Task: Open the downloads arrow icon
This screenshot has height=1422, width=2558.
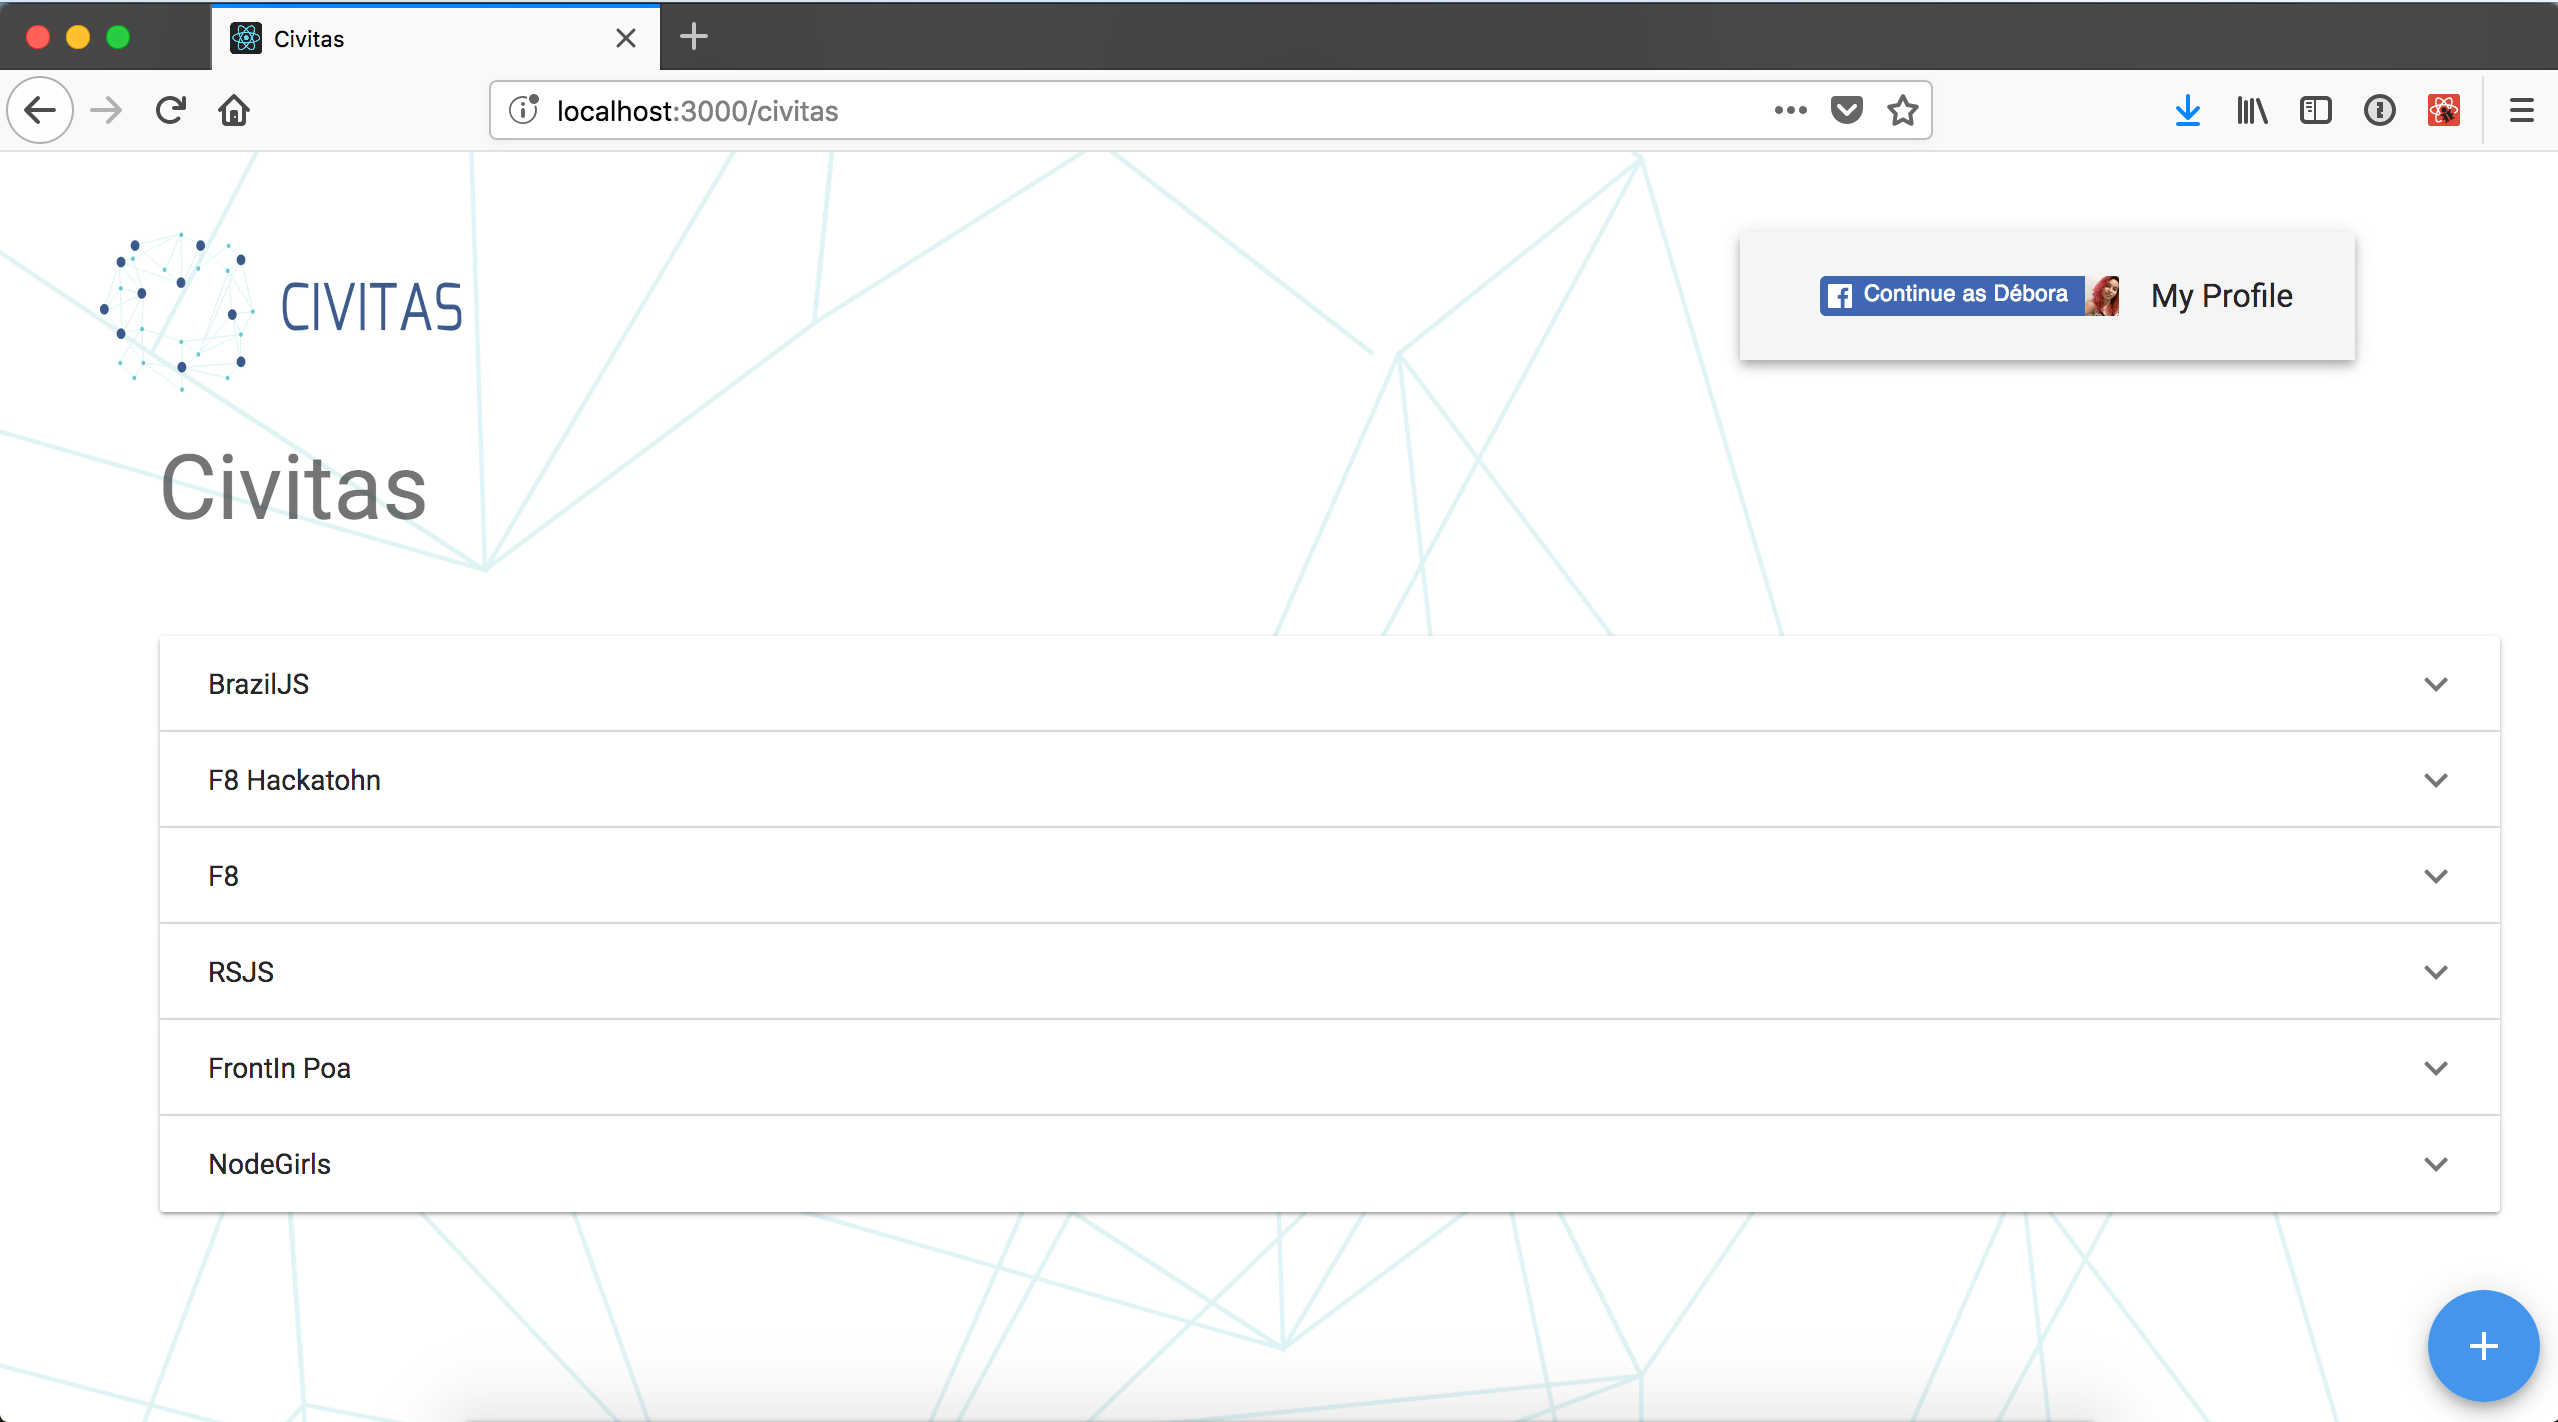Action: click(2187, 110)
